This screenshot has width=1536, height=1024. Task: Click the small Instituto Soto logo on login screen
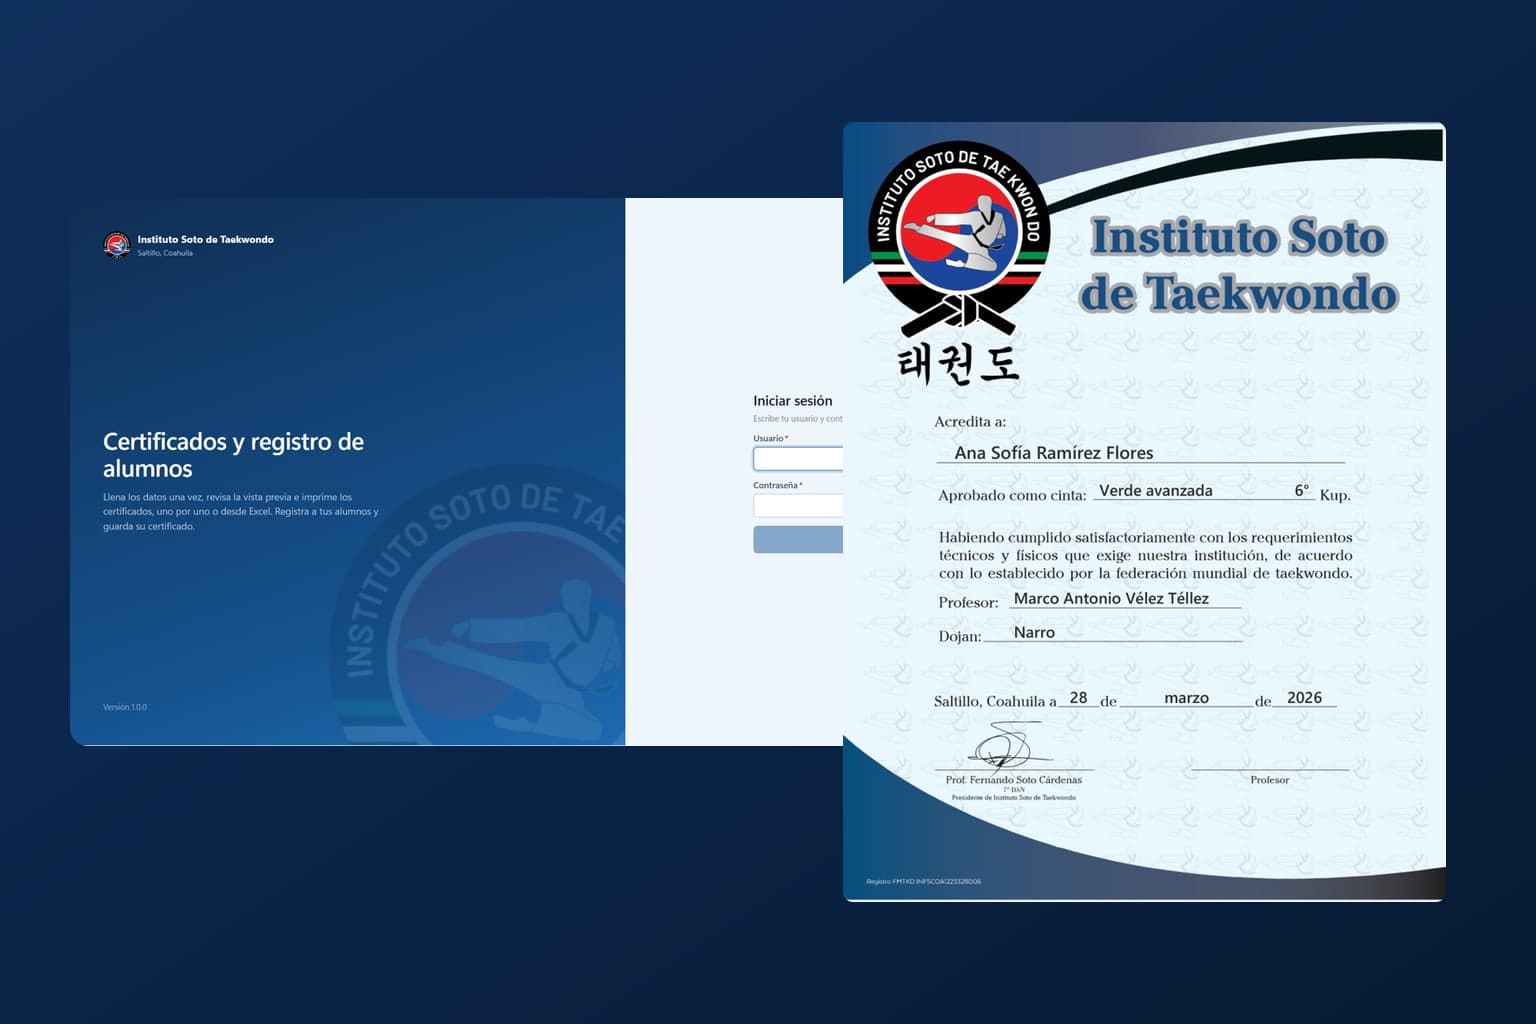click(x=117, y=245)
